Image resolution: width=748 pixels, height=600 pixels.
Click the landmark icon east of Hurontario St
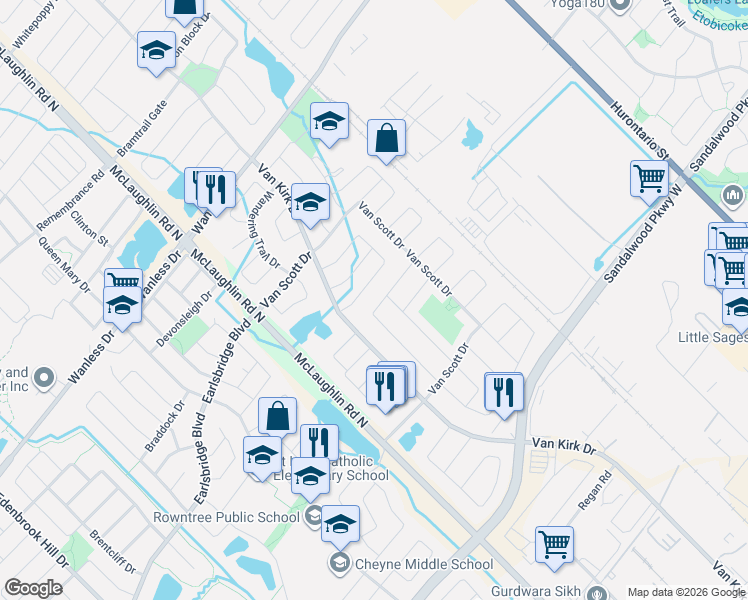pyautogui.click(x=733, y=196)
